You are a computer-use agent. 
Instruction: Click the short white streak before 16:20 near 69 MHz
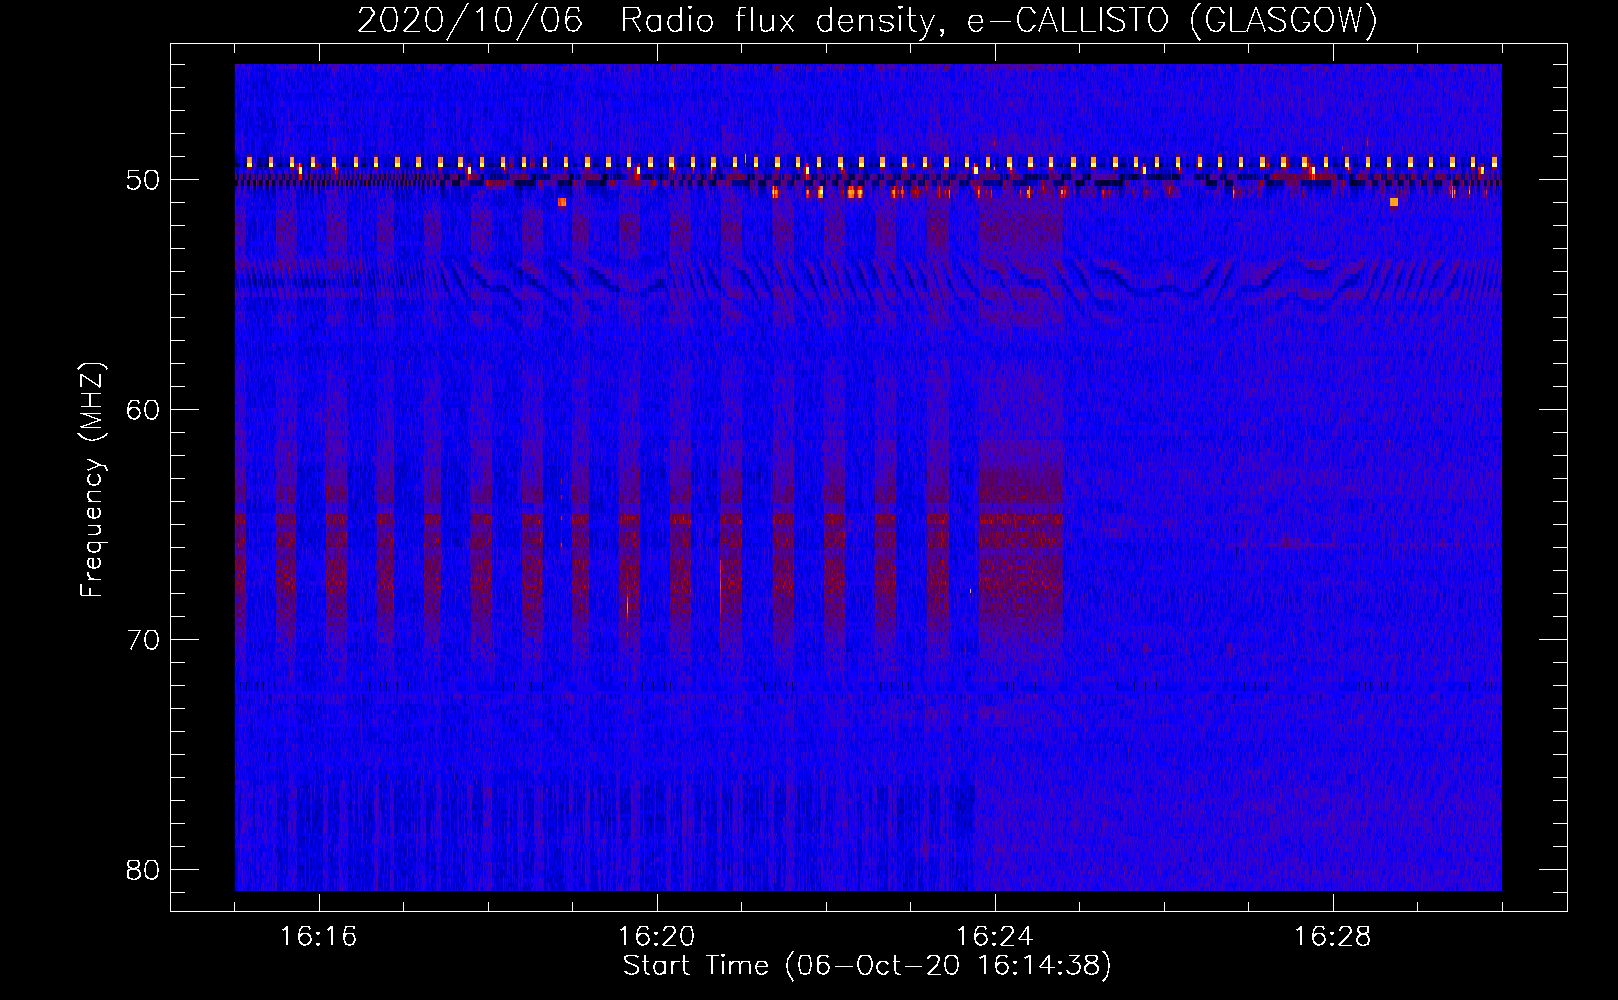(627, 606)
